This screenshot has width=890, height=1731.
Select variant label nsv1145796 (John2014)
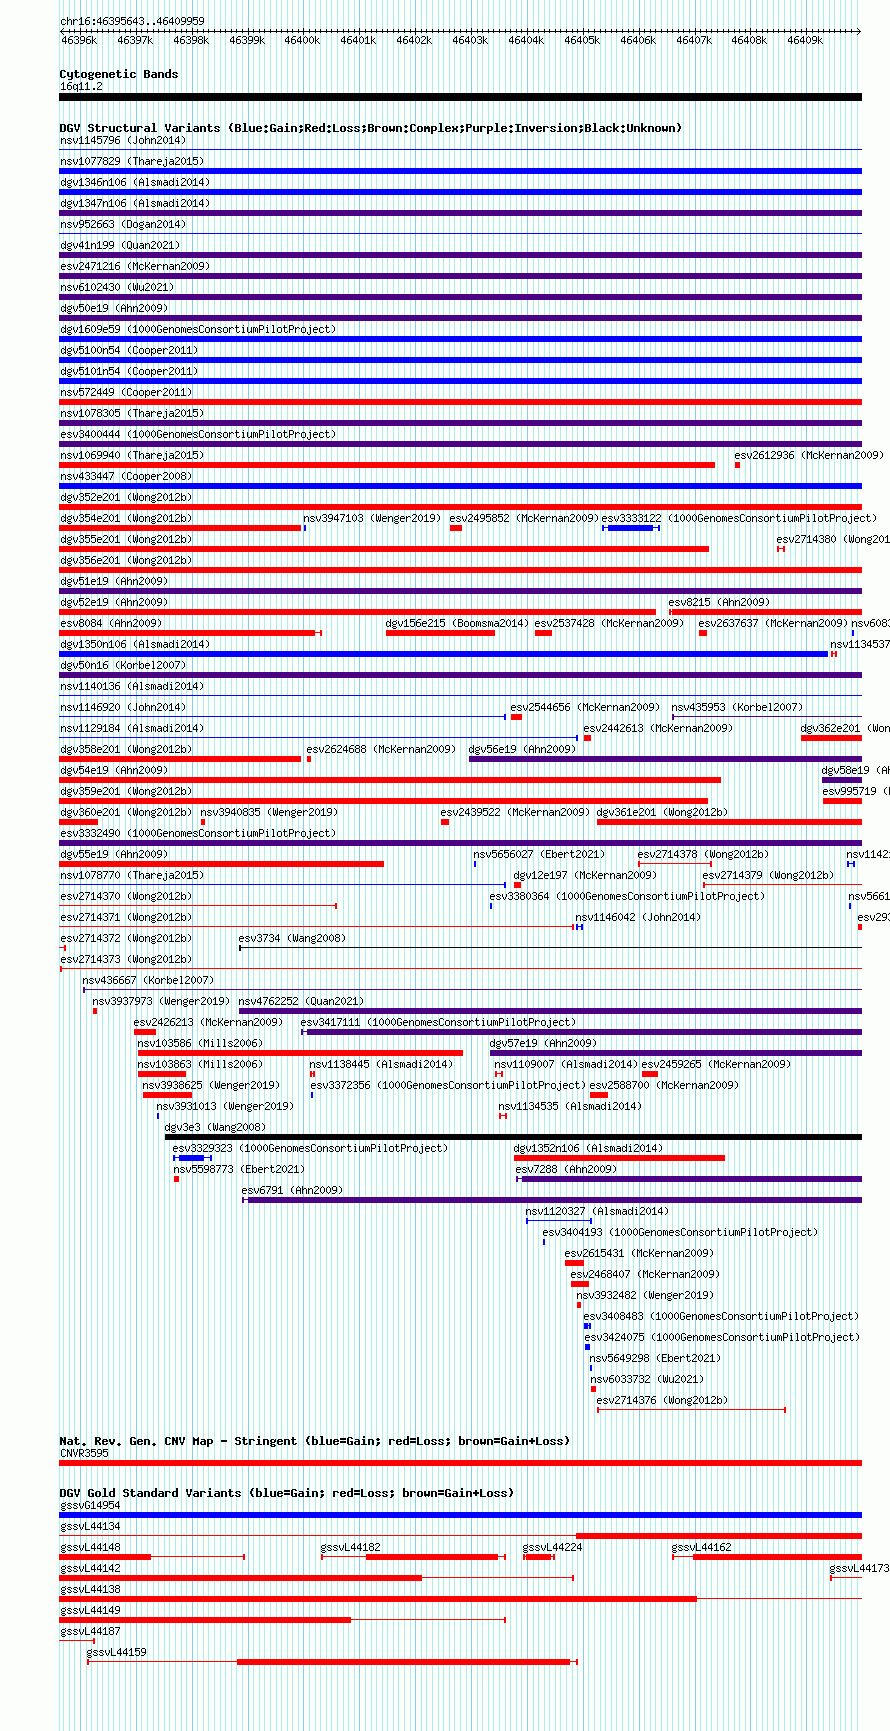point(123,140)
